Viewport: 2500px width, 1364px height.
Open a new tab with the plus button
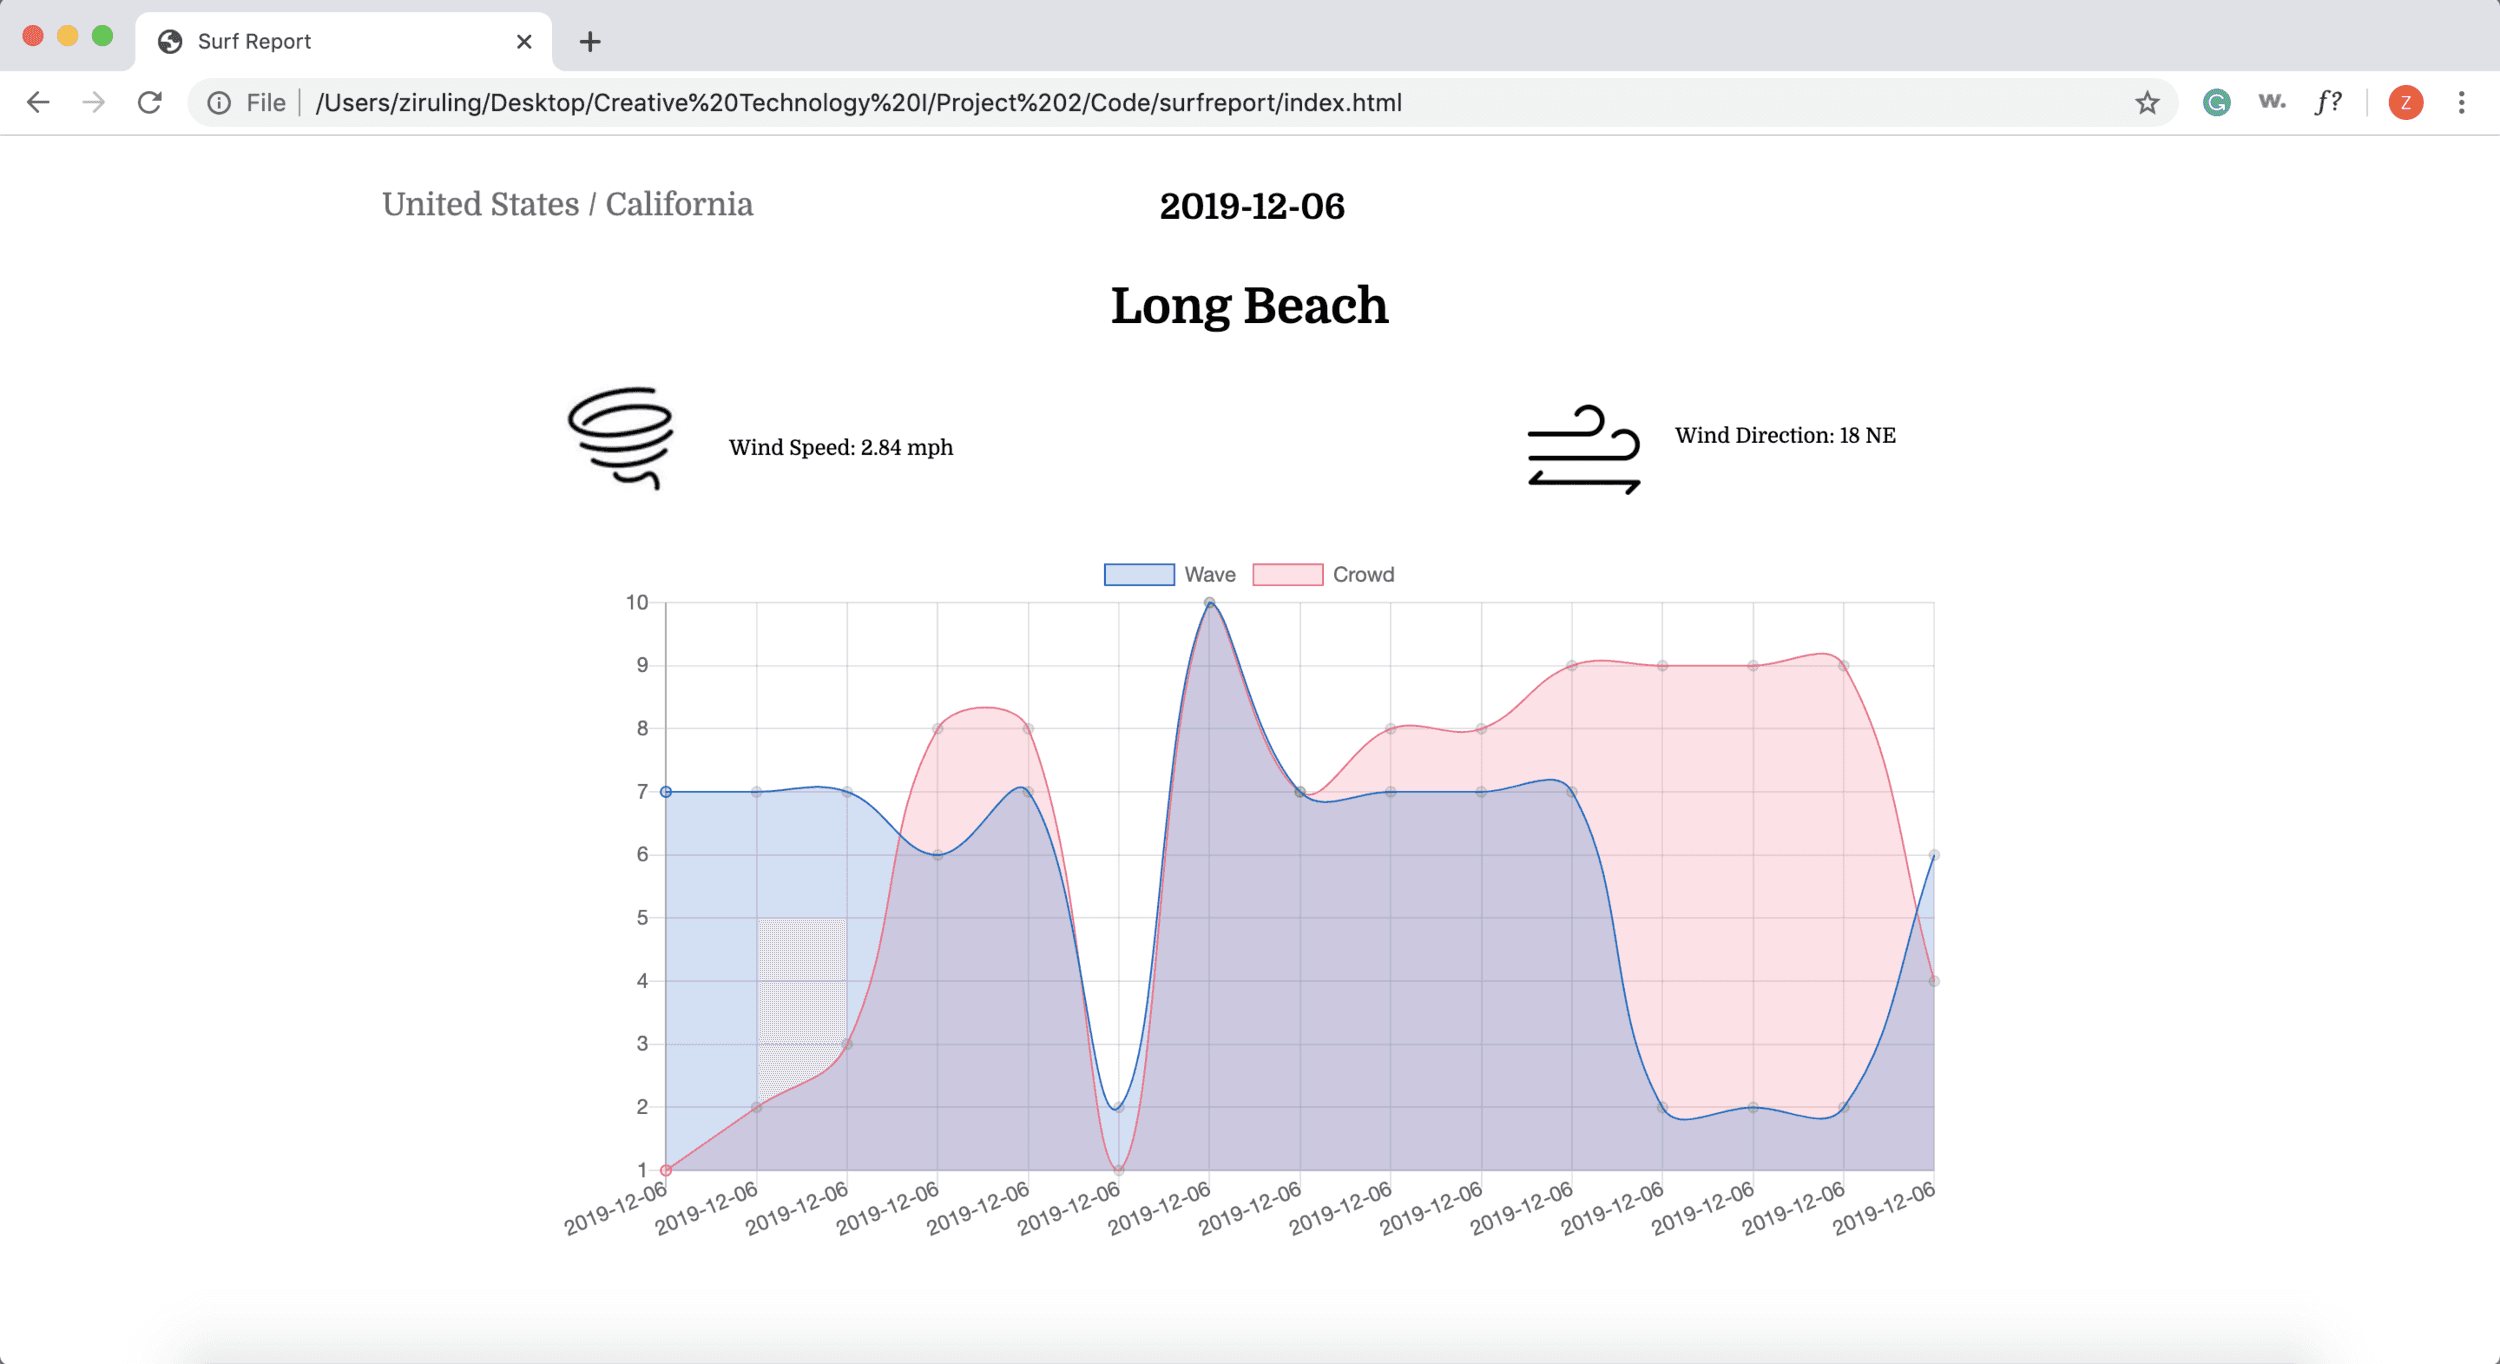(590, 41)
